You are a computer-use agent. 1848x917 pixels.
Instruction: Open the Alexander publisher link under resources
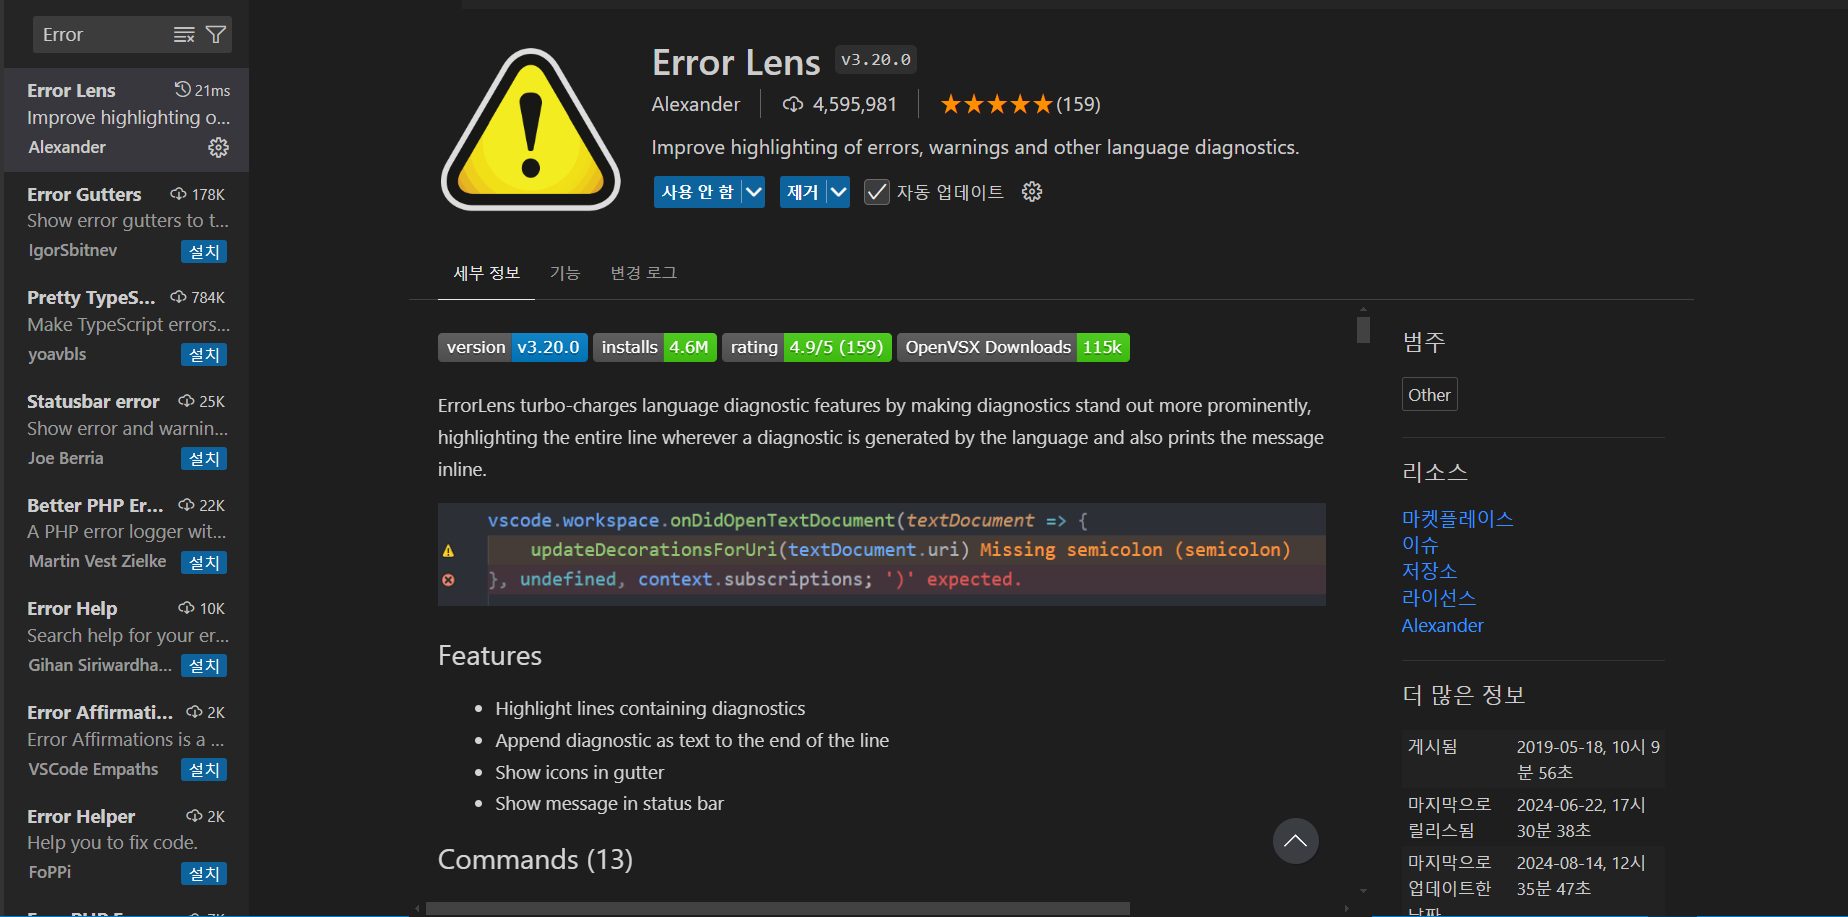(1443, 626)
